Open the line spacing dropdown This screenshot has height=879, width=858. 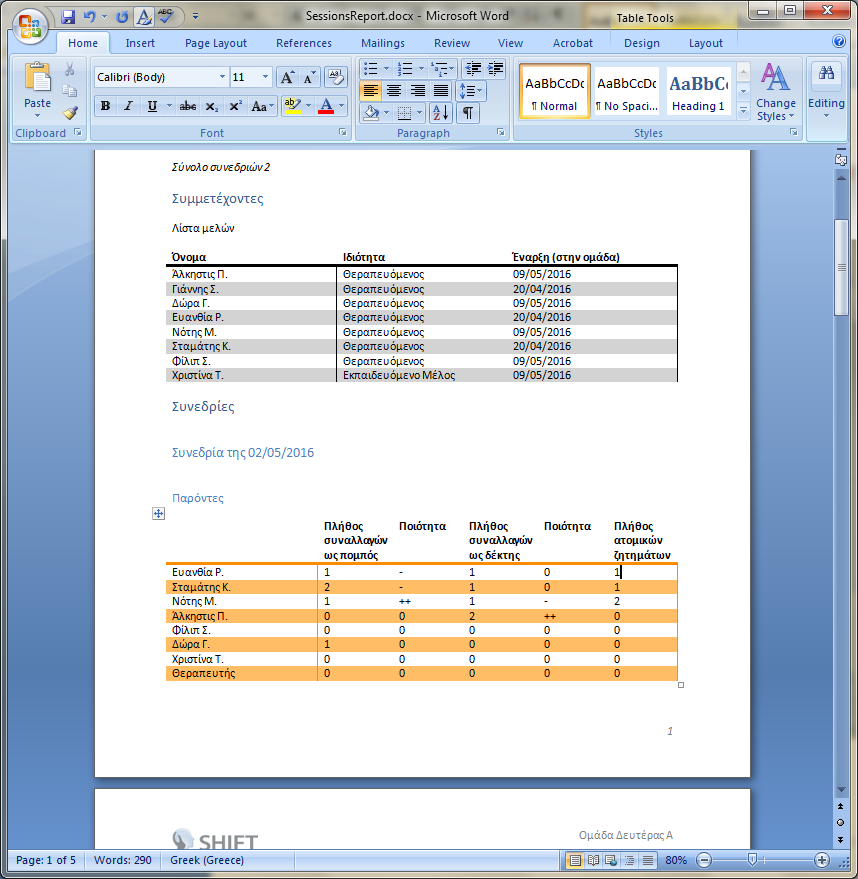(x=470, y=91)
